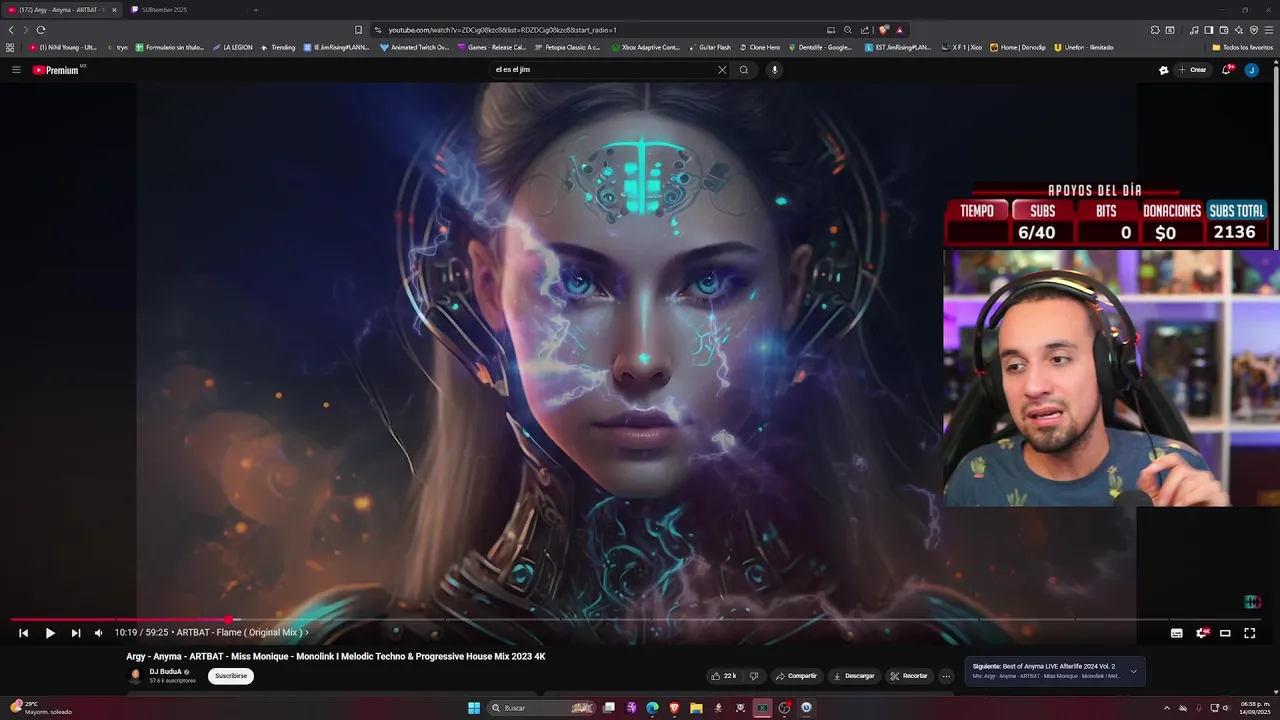1280x720 pixels.
Task: Open Task View on the taskbar
Action: point(608,708)
